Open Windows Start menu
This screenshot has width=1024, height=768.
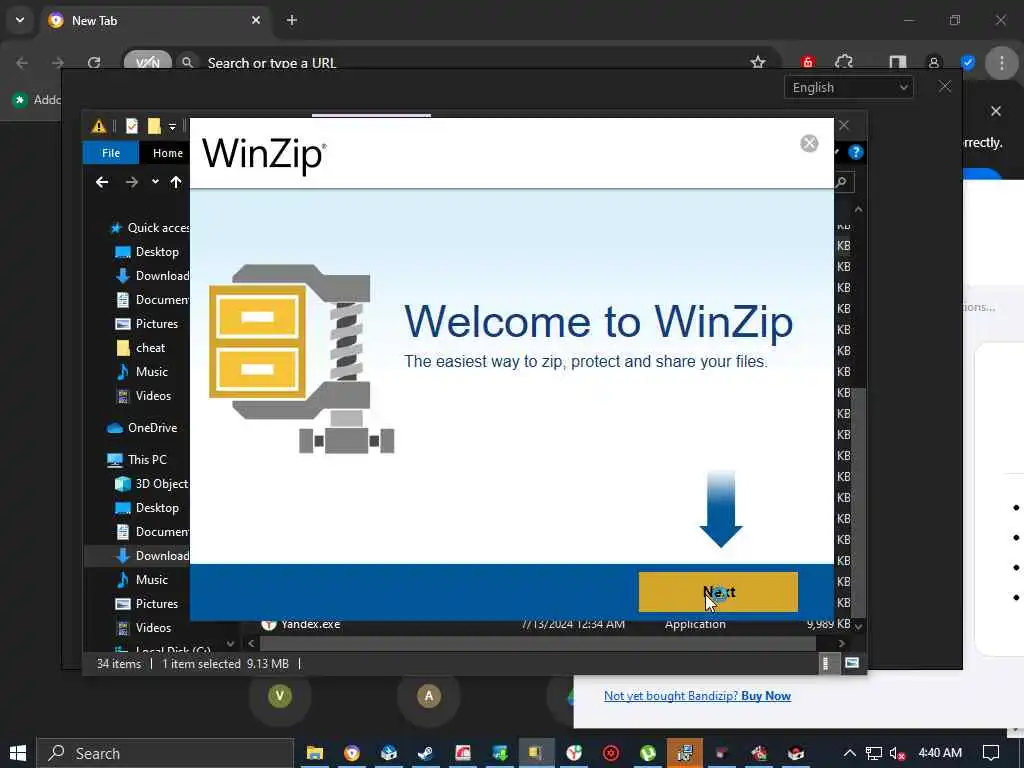(18, 753)
